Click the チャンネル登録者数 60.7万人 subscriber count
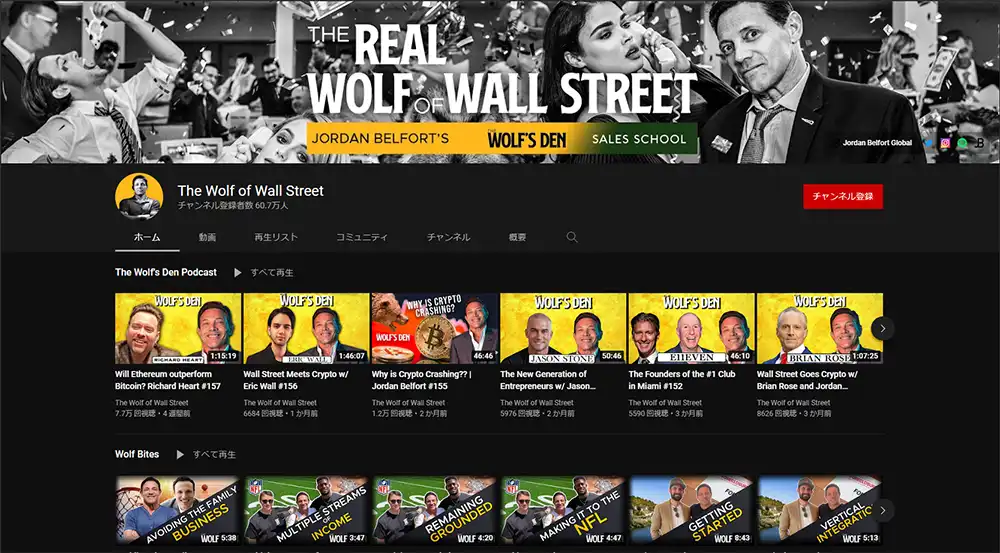Image resolution: width=1000 pixels, height=553 pixels. tap(233, 206)
